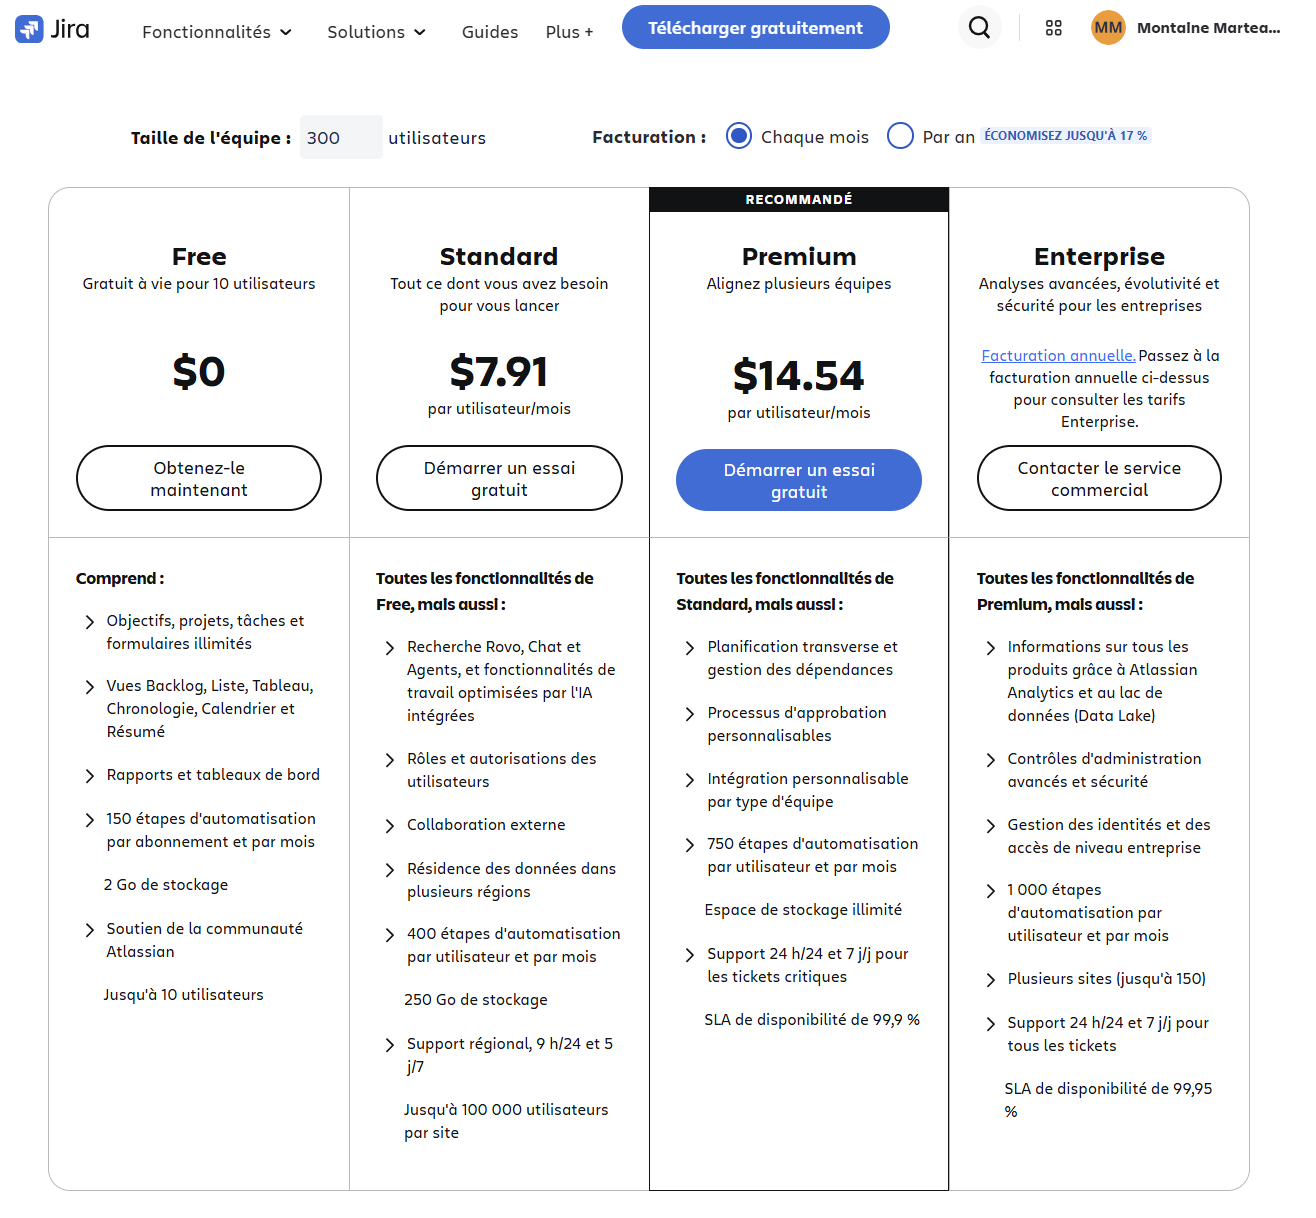1316x1218 pixels.
Task: Click the Montaine Martea… account name
Action: coord(1208,28)
